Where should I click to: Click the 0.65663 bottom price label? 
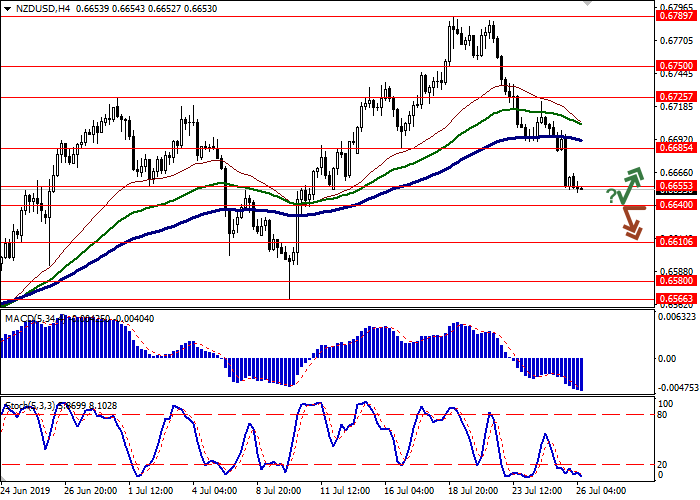click(x=676, y=298)
